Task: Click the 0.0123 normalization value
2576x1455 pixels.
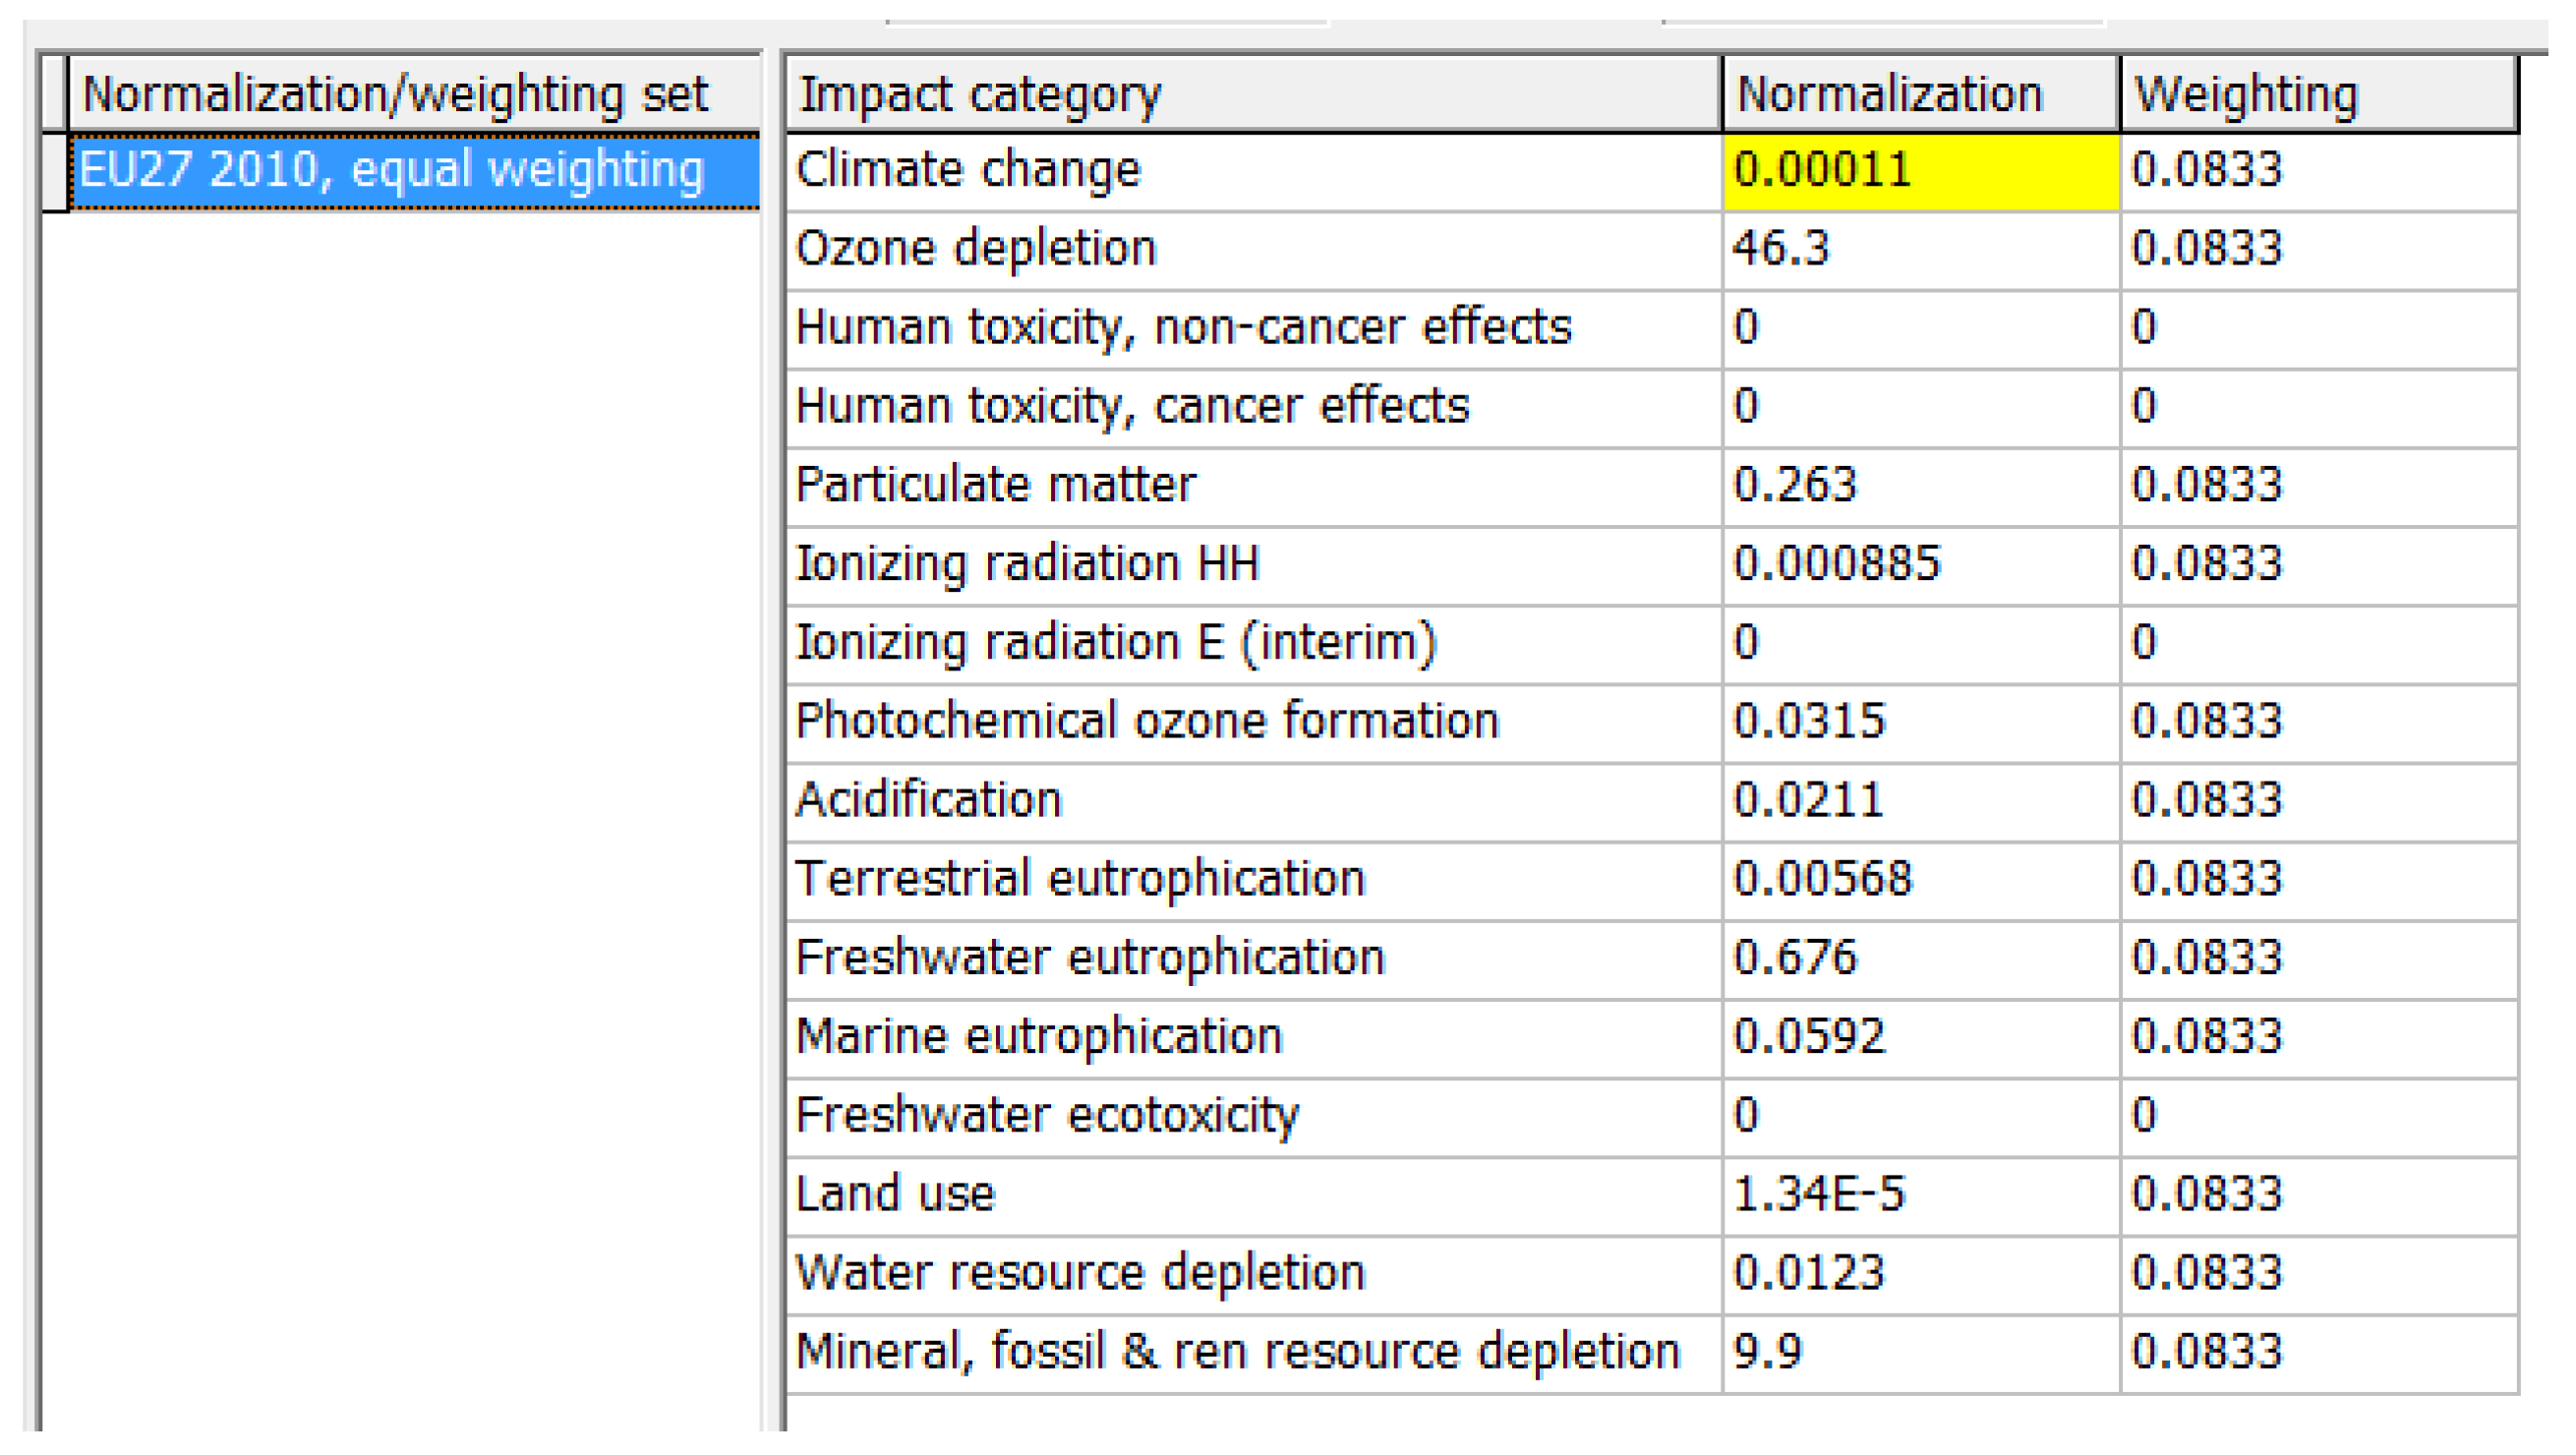Action: coord(1921,1275)
